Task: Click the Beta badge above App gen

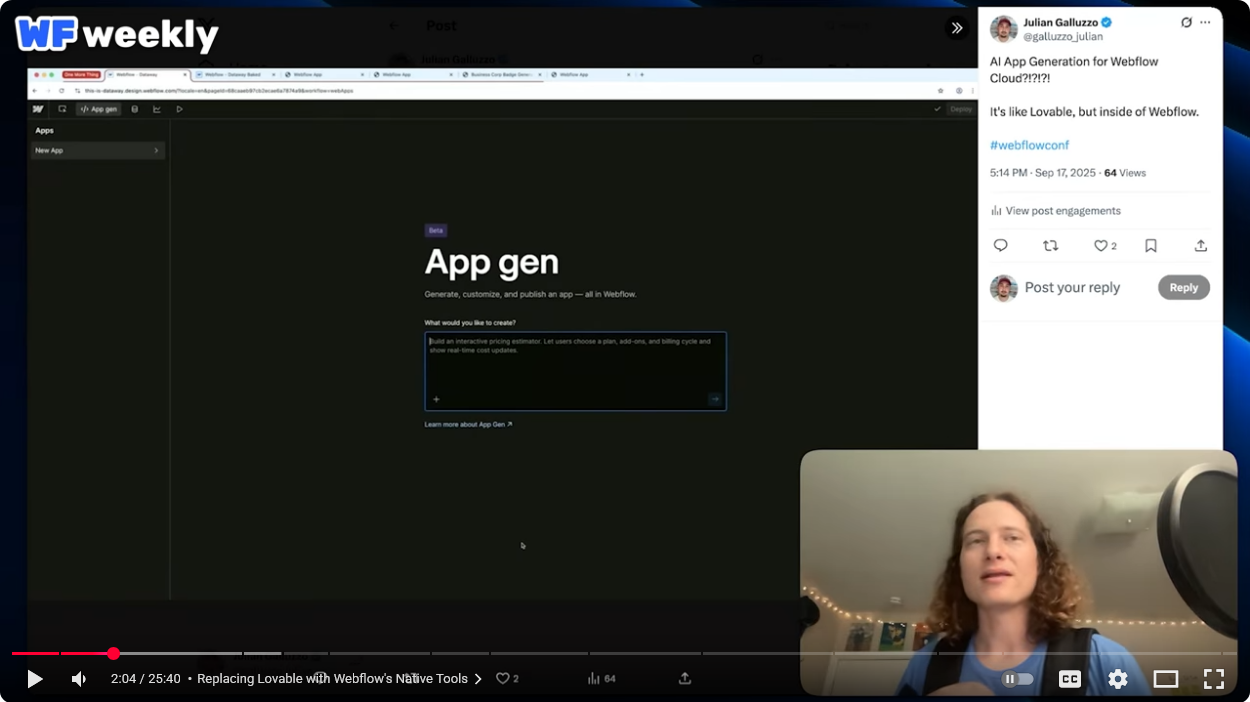Action: pos(435,230)
